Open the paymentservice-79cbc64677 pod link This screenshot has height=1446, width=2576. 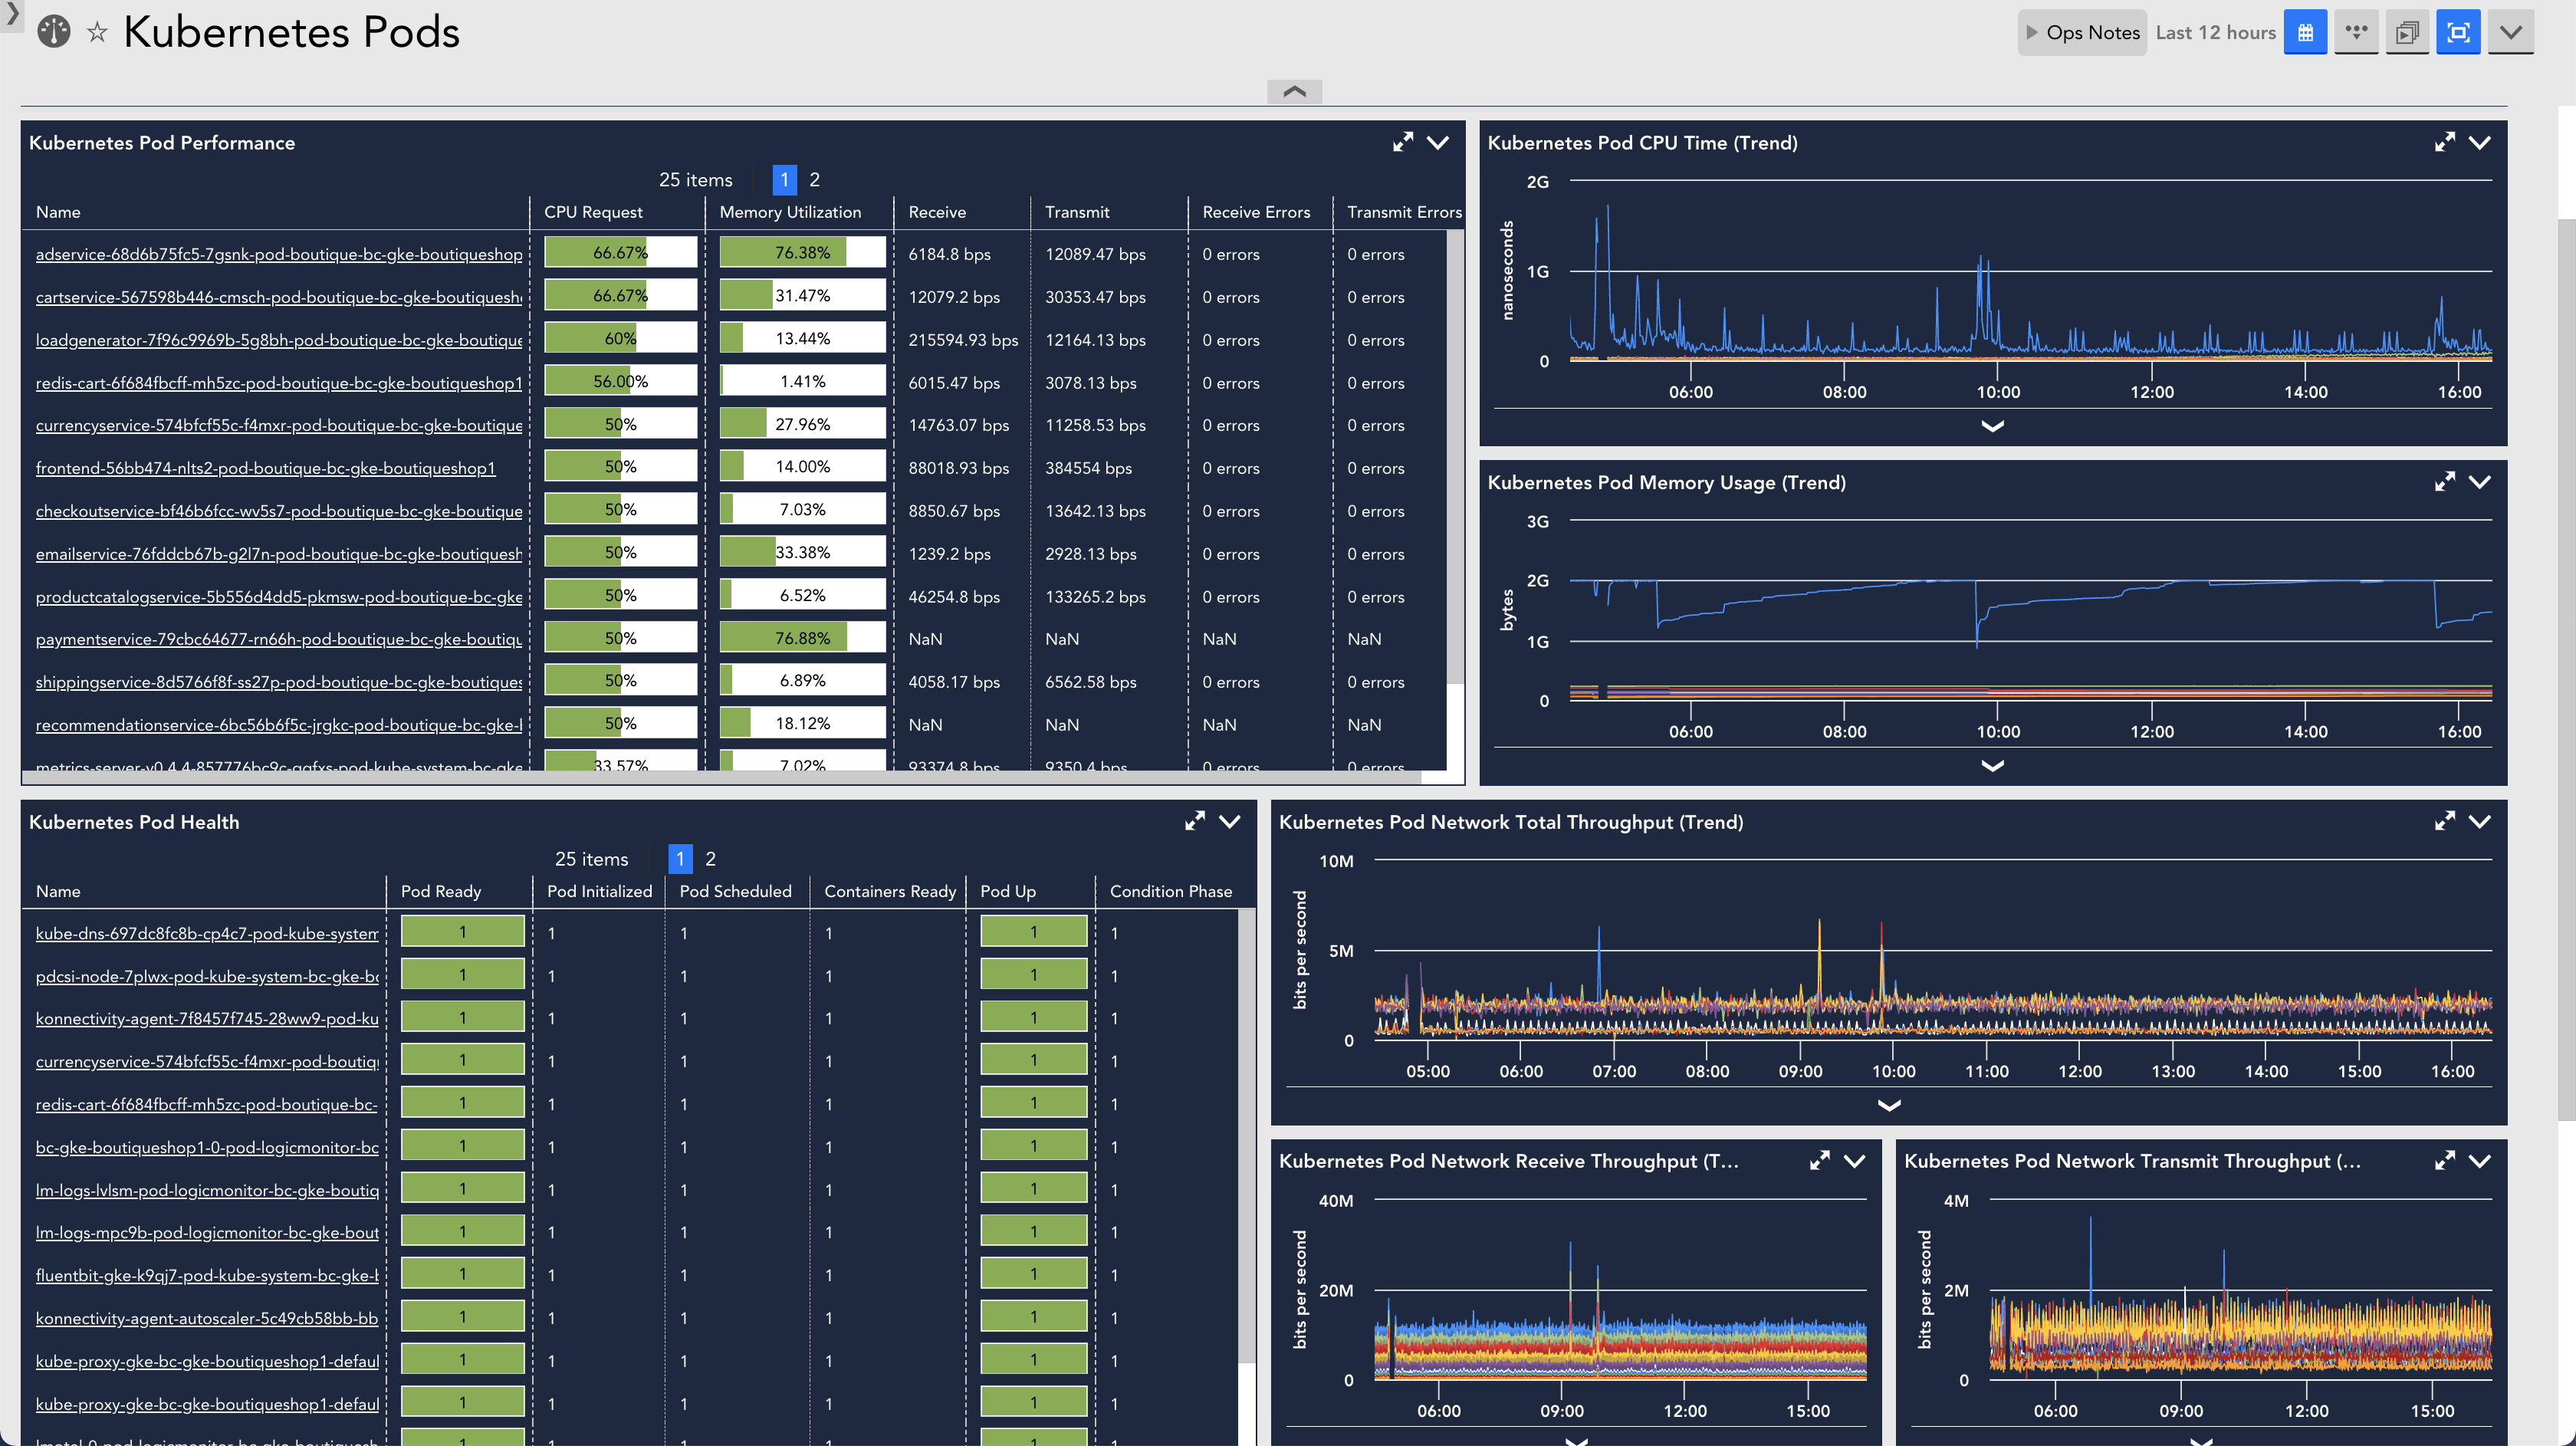coord(279,639)
